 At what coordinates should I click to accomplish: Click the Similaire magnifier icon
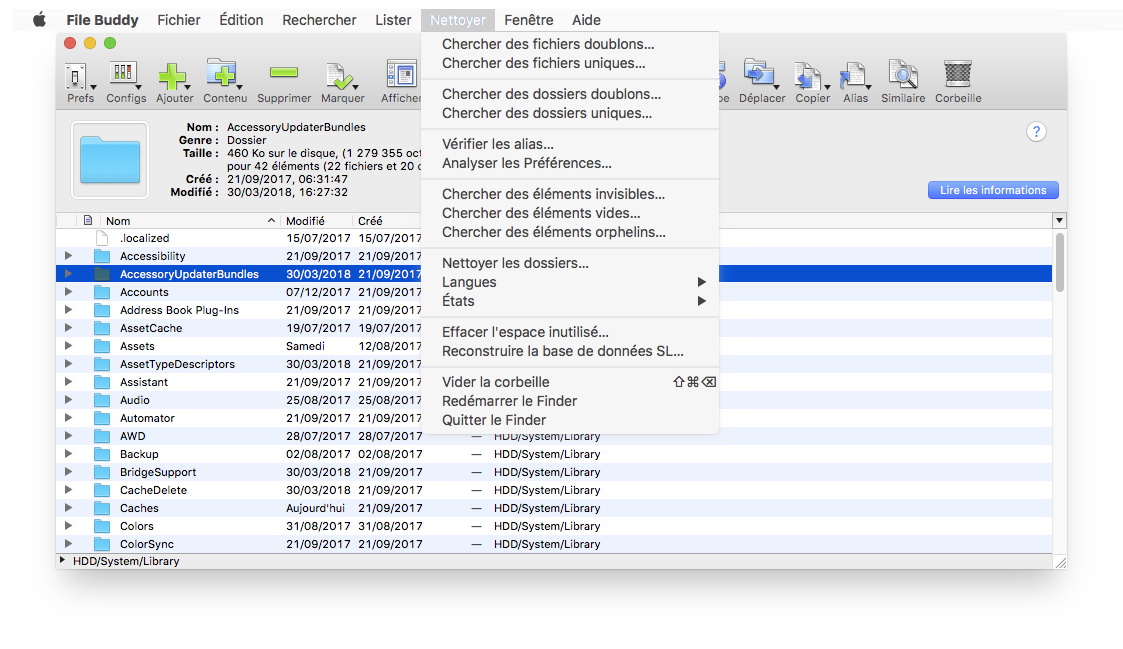tap(902, 74)
